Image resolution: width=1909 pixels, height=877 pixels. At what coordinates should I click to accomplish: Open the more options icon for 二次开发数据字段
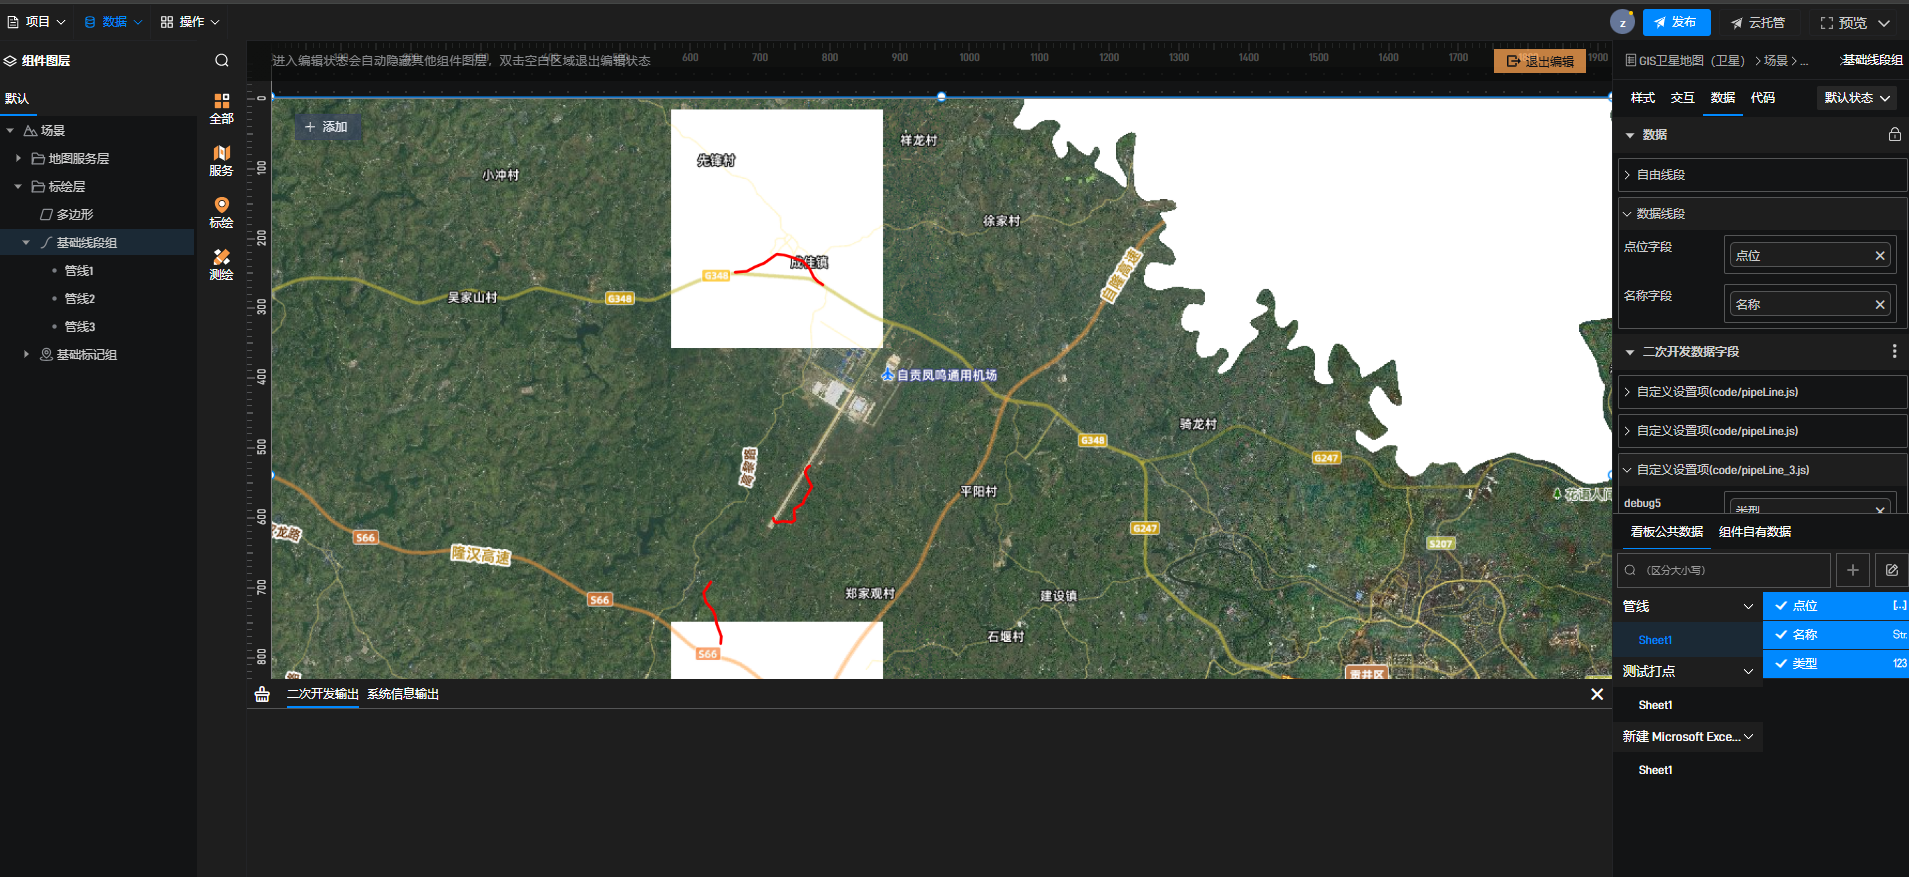1894,352
